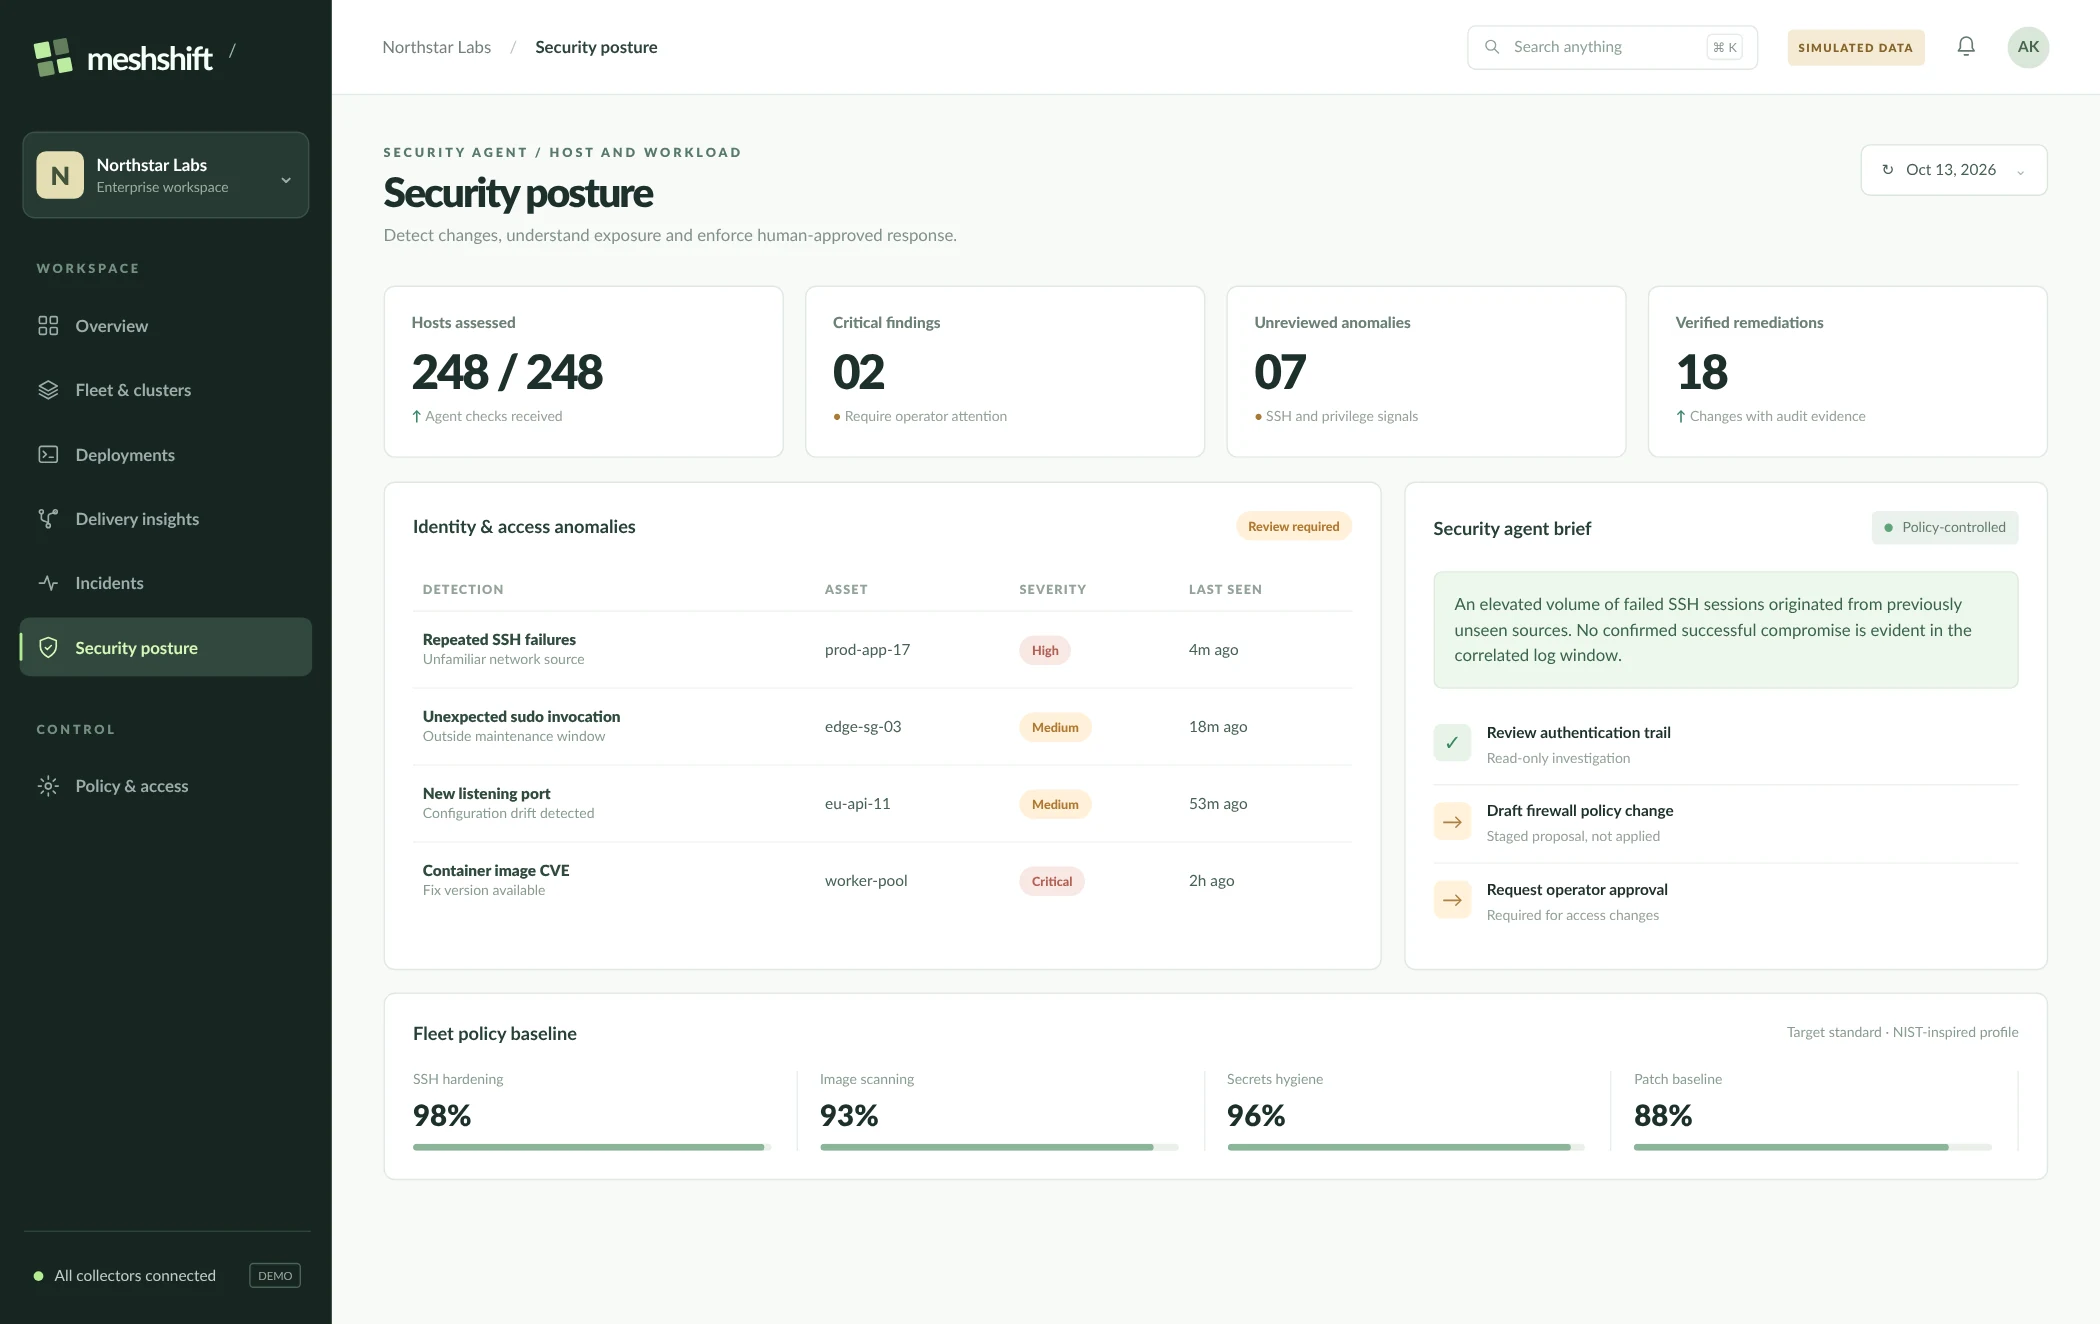2100x1324 pixels.
Task: Click the checkmark icon for Review authentication trail
Action: [x=1452, y=743]
